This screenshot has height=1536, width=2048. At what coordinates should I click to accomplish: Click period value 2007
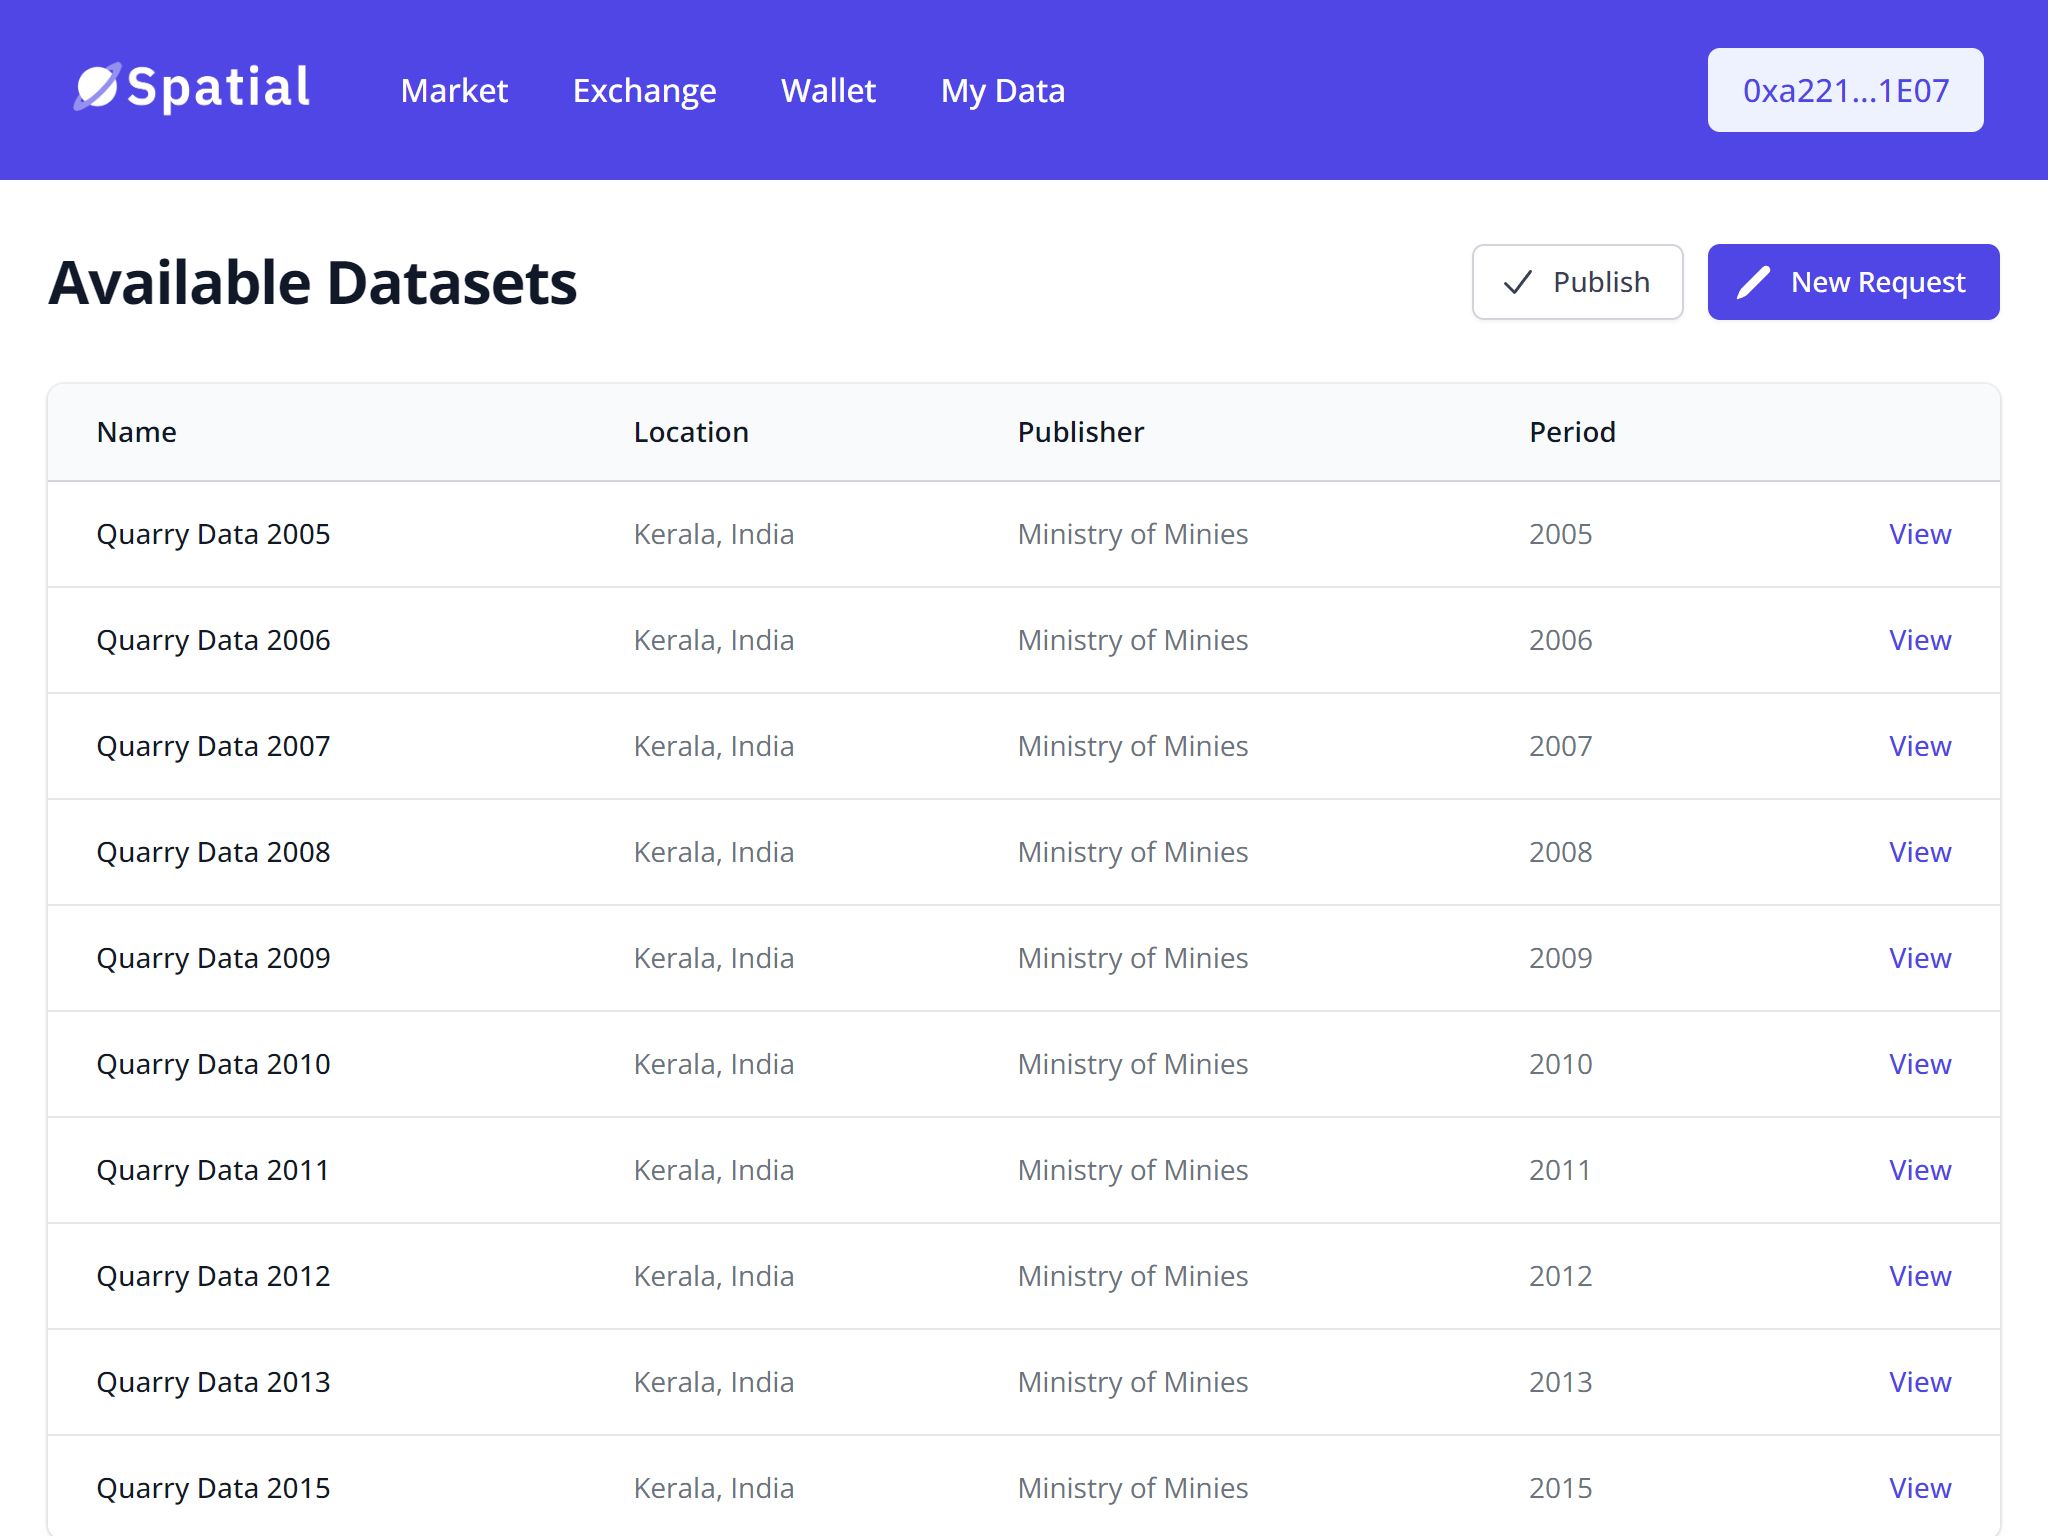tap(1560, 746)
